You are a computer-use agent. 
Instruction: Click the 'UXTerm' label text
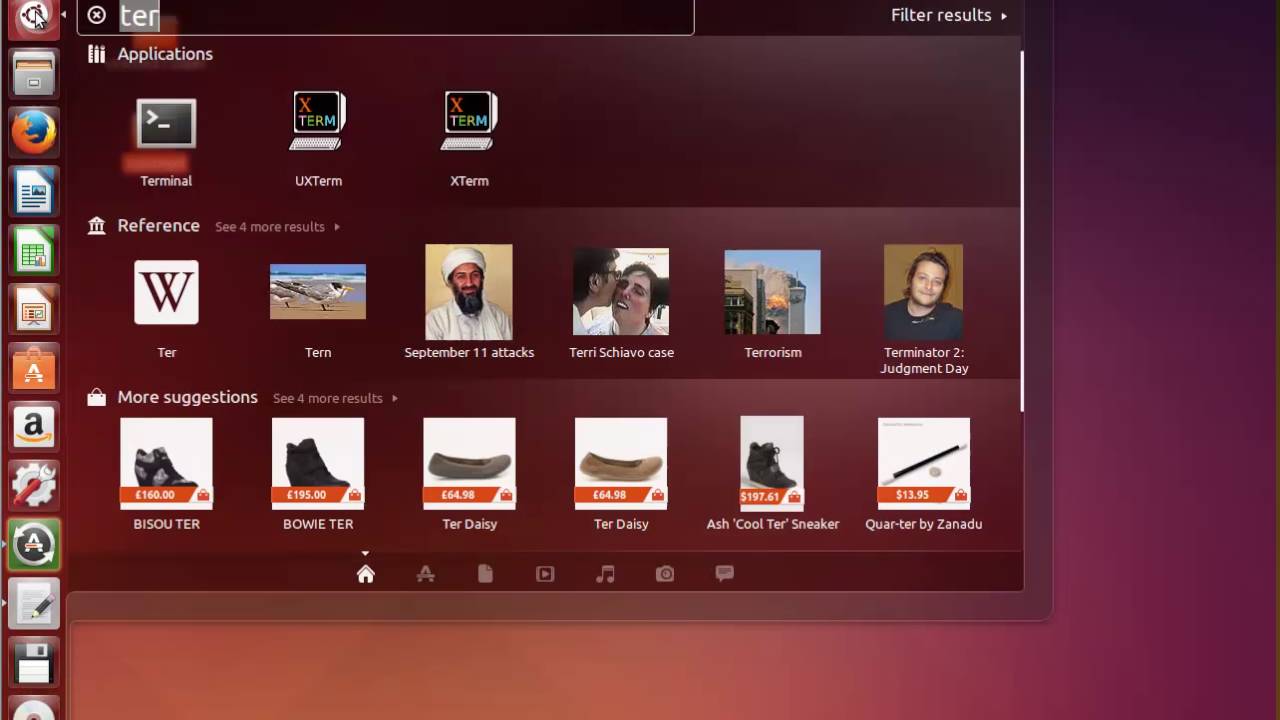[318, 181]
